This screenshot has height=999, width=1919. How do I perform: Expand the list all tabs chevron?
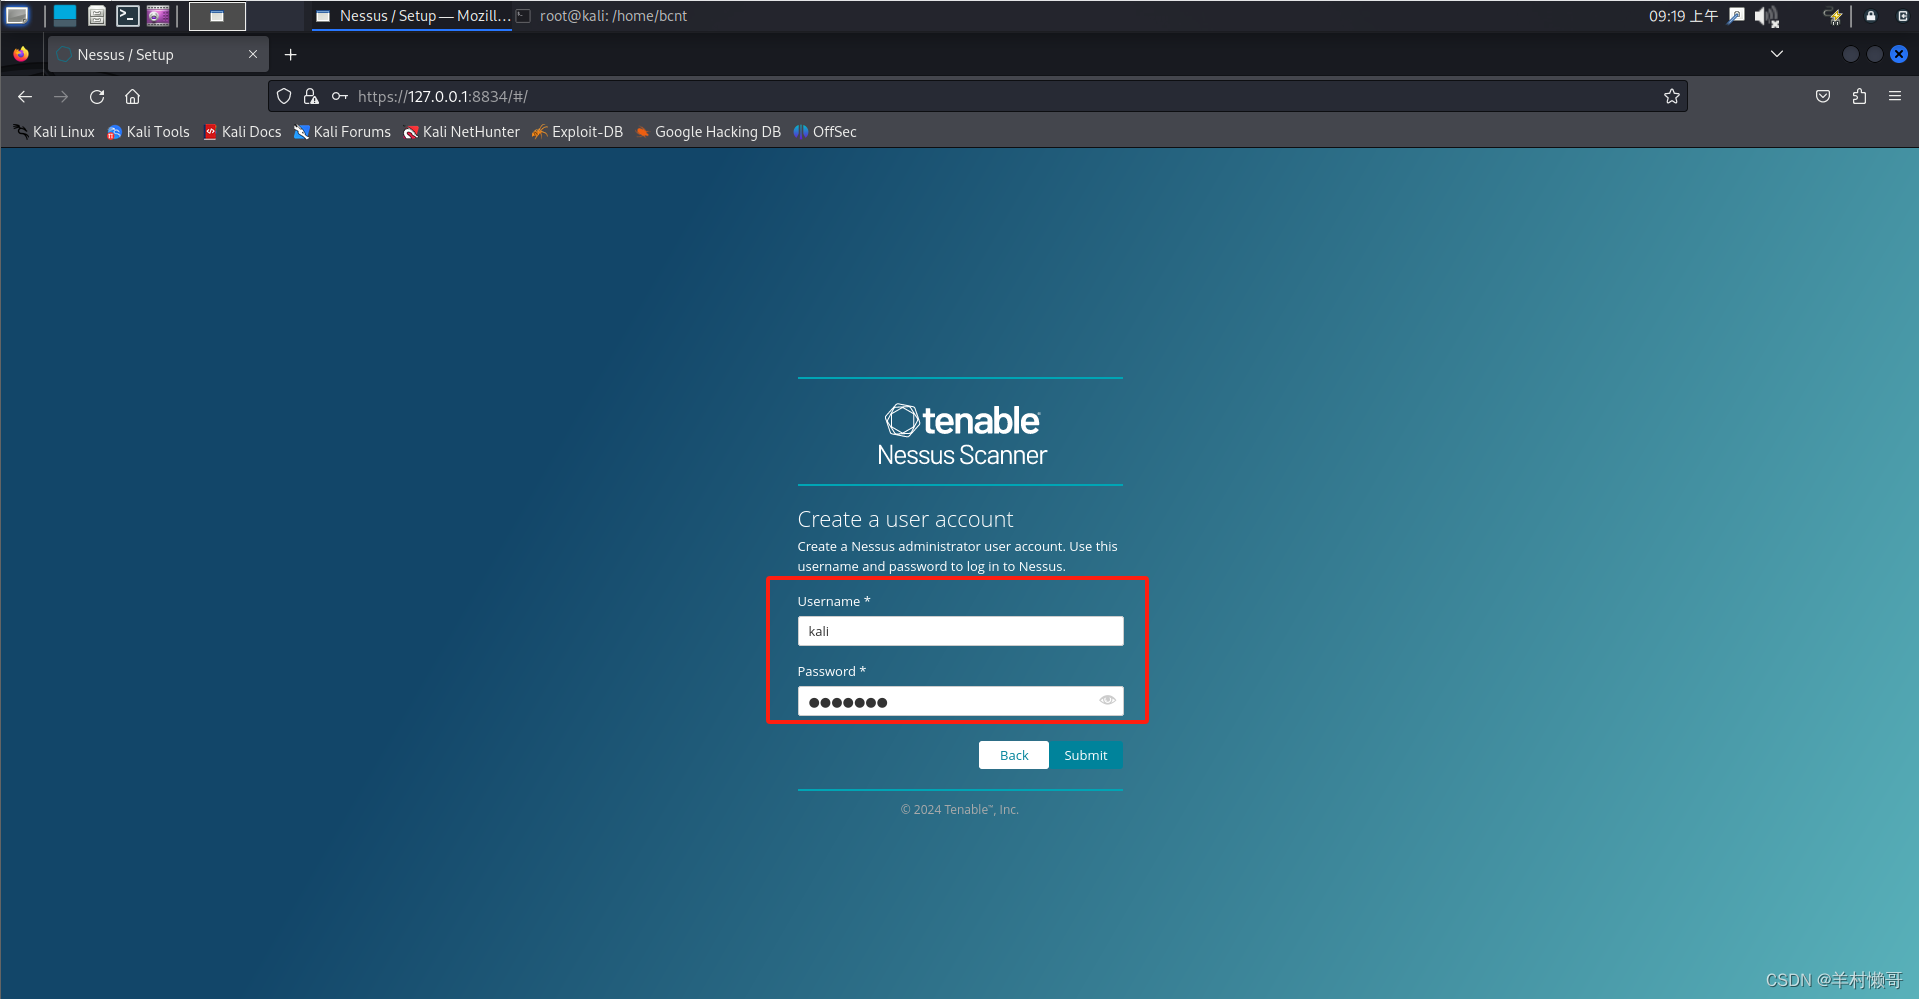click(x=1777, y=54)
